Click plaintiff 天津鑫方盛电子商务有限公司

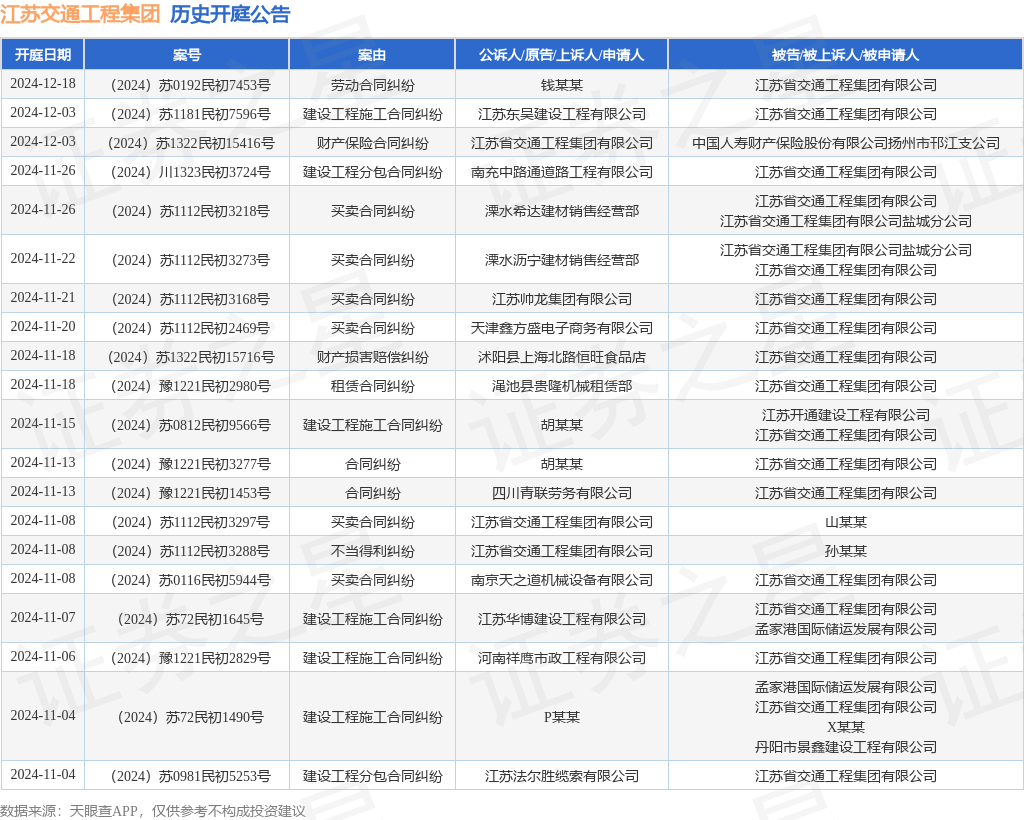click(x=562, y=328)
